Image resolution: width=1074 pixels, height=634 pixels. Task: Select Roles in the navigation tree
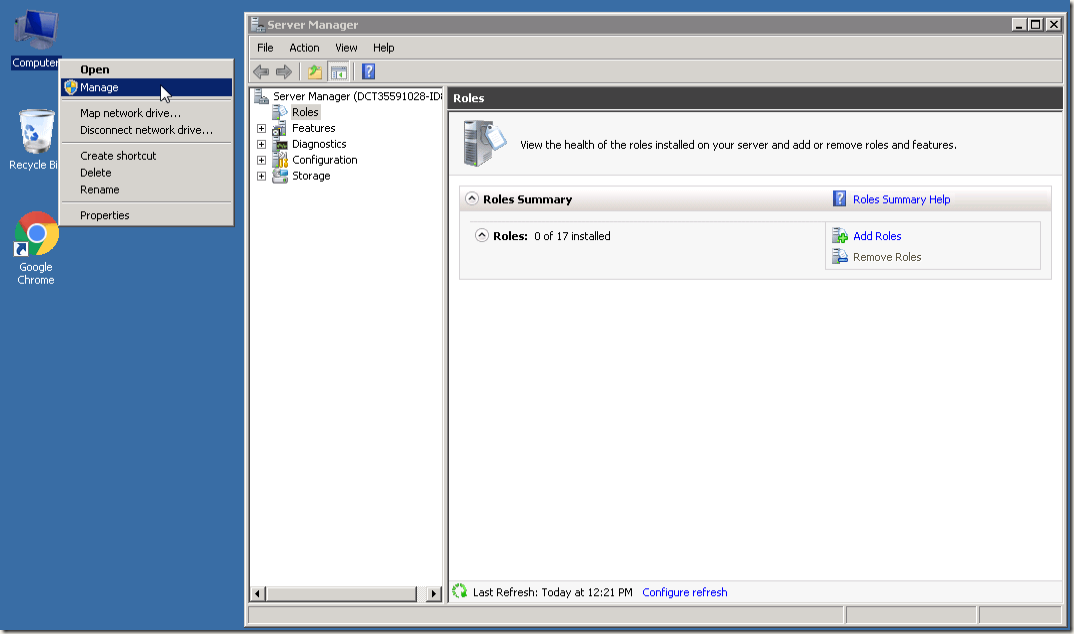(305, 112)
